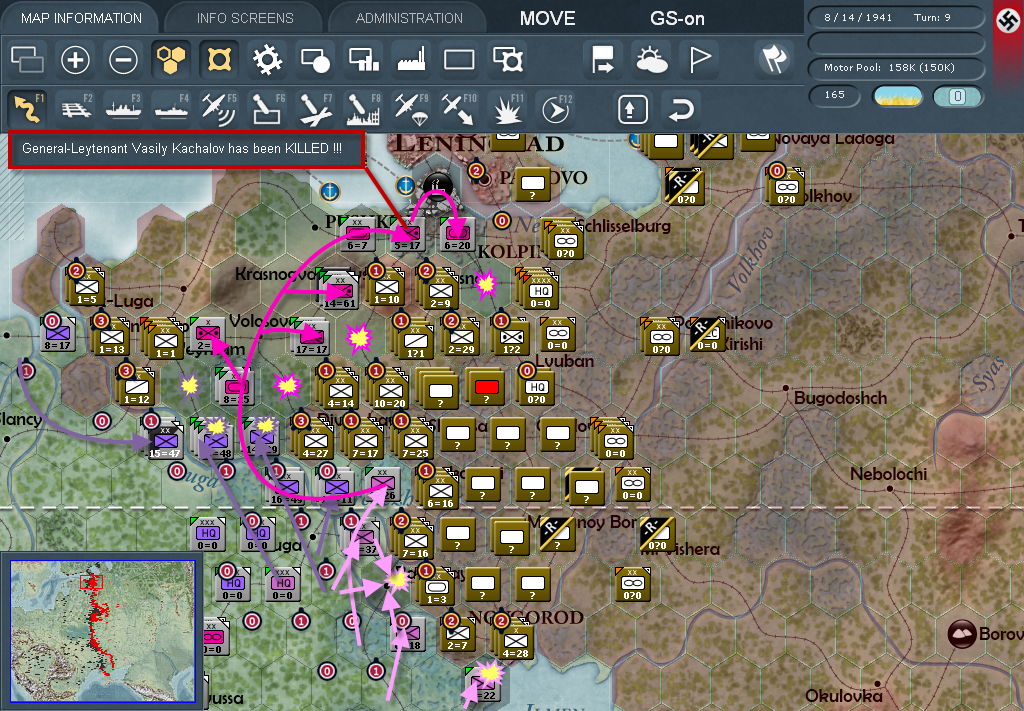The width and height of the screenshot is (1024, 711).
Task: Select the unit counter labeled 10=20
Action: coord(390,391)
